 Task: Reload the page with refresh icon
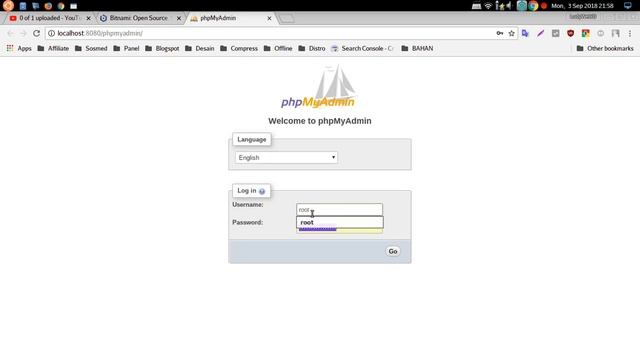pyautogui.click(x=36, y=33)
